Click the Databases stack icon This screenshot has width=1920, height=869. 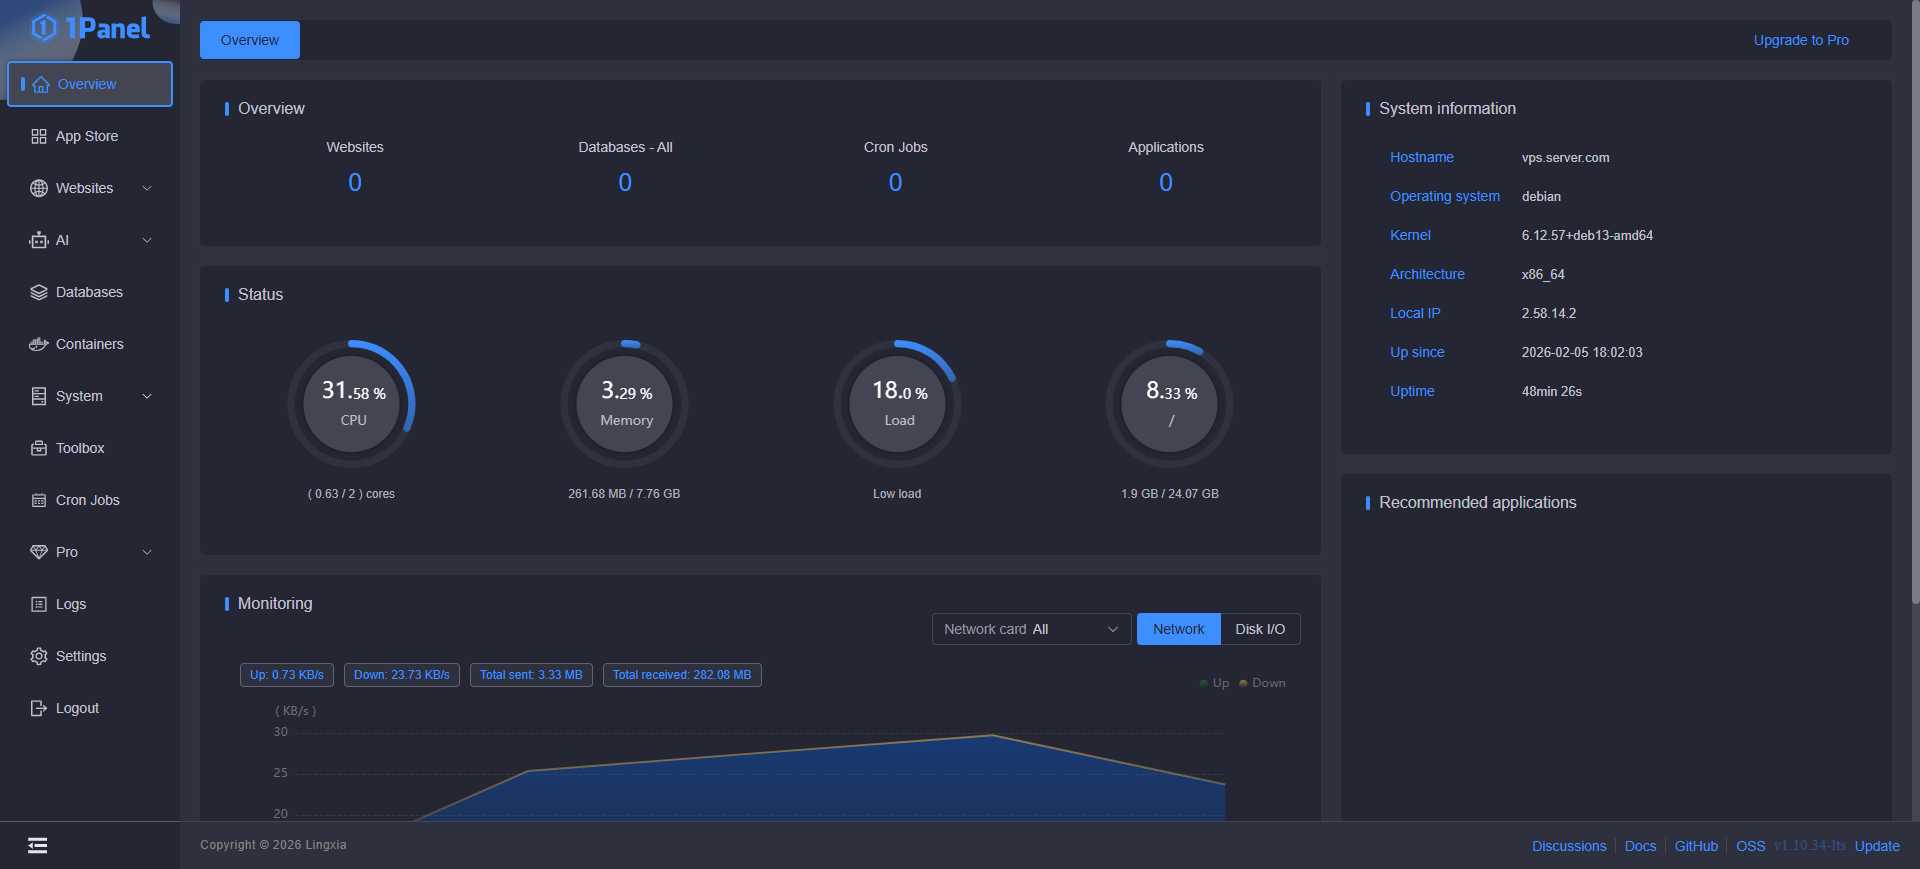[39, 292]
